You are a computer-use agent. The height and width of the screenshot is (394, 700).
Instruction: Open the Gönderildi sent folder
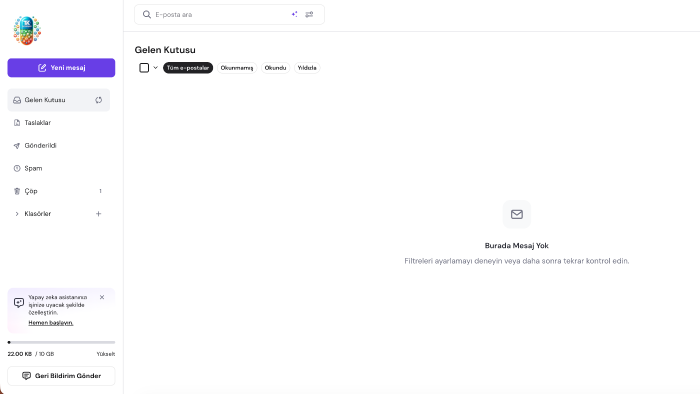click(58, 145)
